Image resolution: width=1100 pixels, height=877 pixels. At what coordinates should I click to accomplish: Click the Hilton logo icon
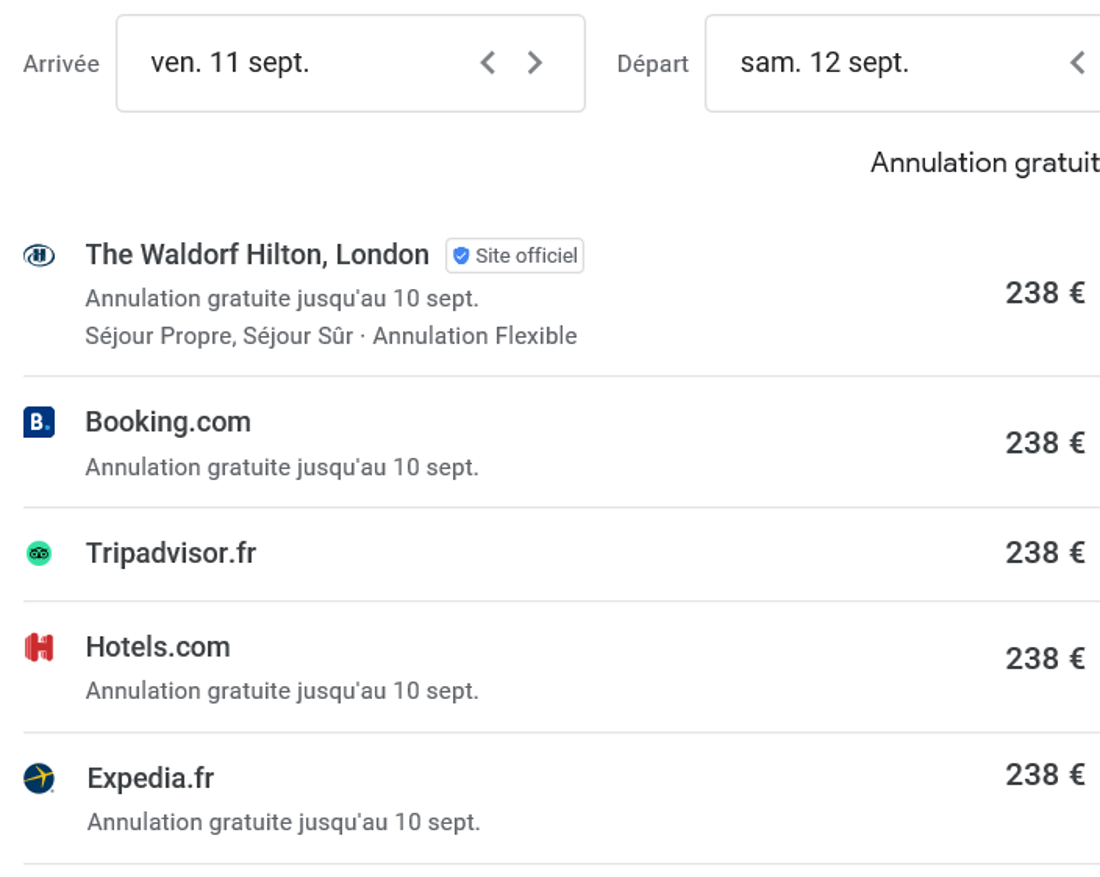[x=39, y=255]
